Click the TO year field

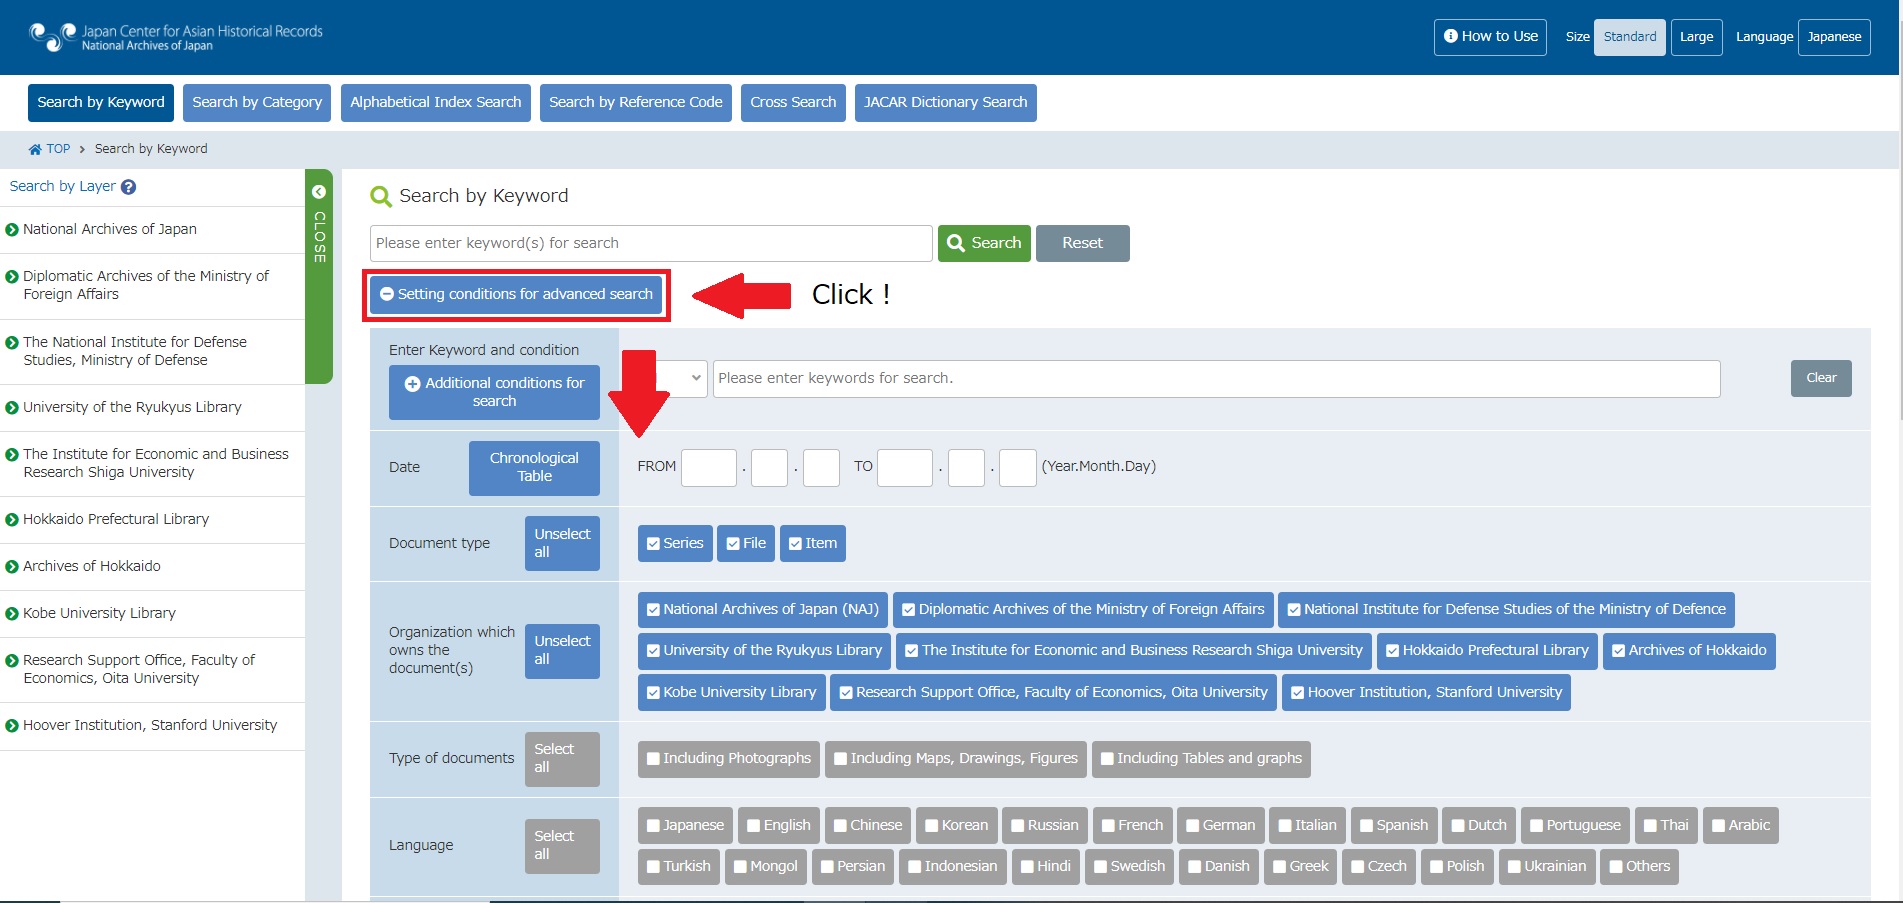click(905, 468)
